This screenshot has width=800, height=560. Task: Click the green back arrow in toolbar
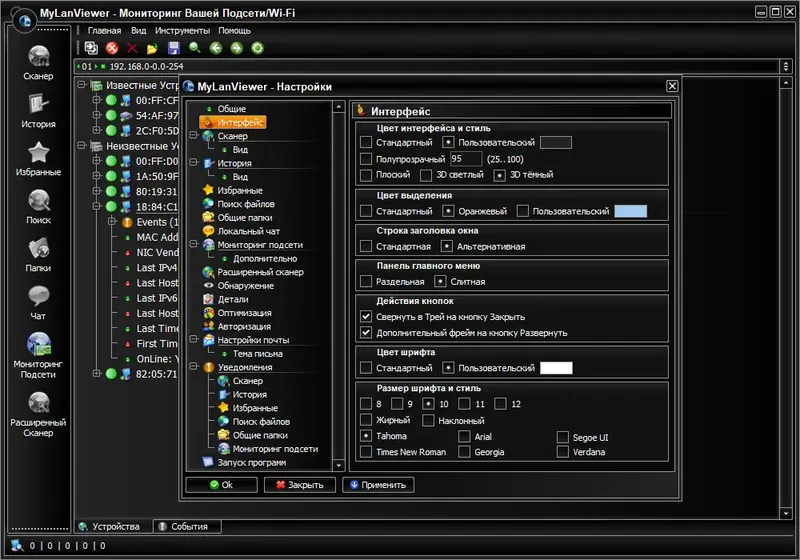click(x=217, y=48)
